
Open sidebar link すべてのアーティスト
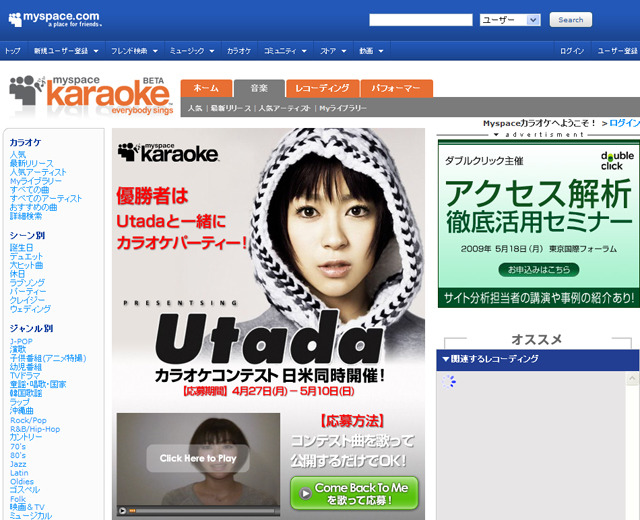tap(46, 199)
